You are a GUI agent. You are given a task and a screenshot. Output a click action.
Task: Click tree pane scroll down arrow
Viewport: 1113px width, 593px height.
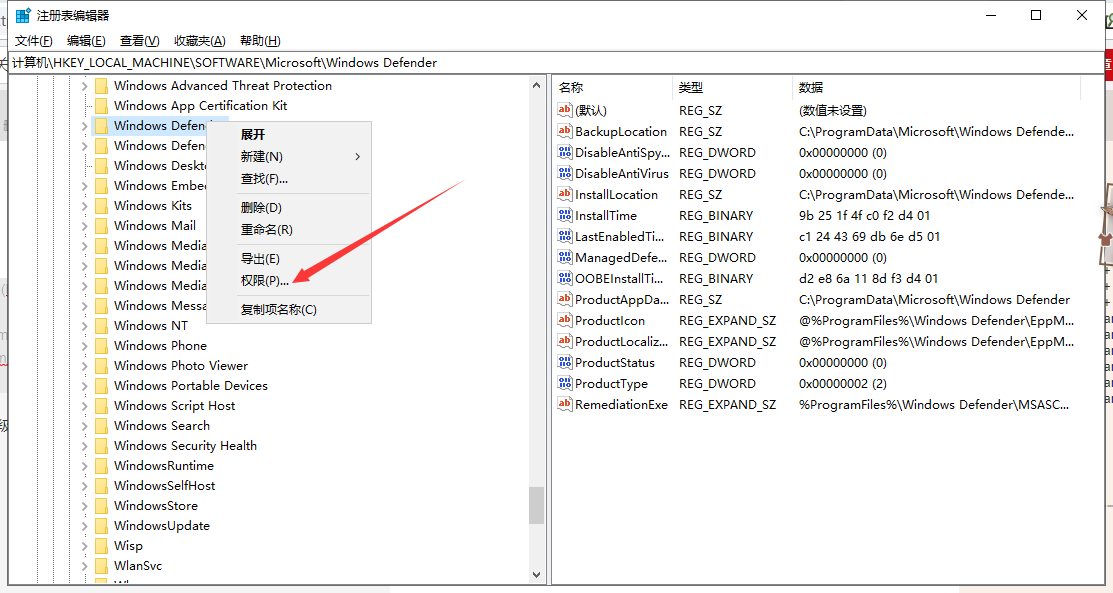536,575
